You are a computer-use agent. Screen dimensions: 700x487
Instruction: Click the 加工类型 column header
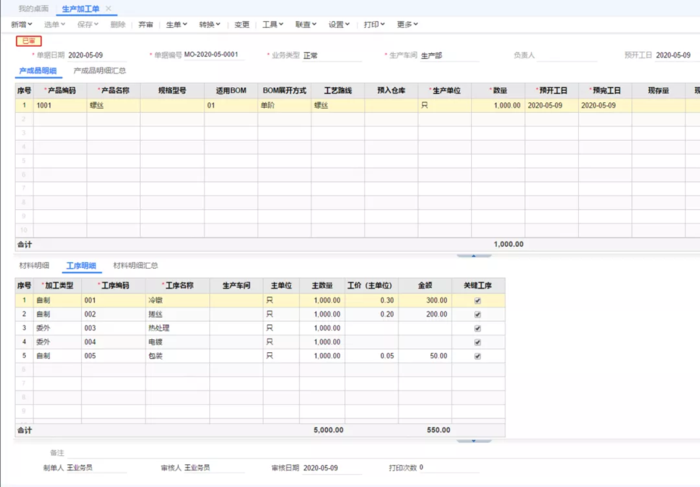58,285
